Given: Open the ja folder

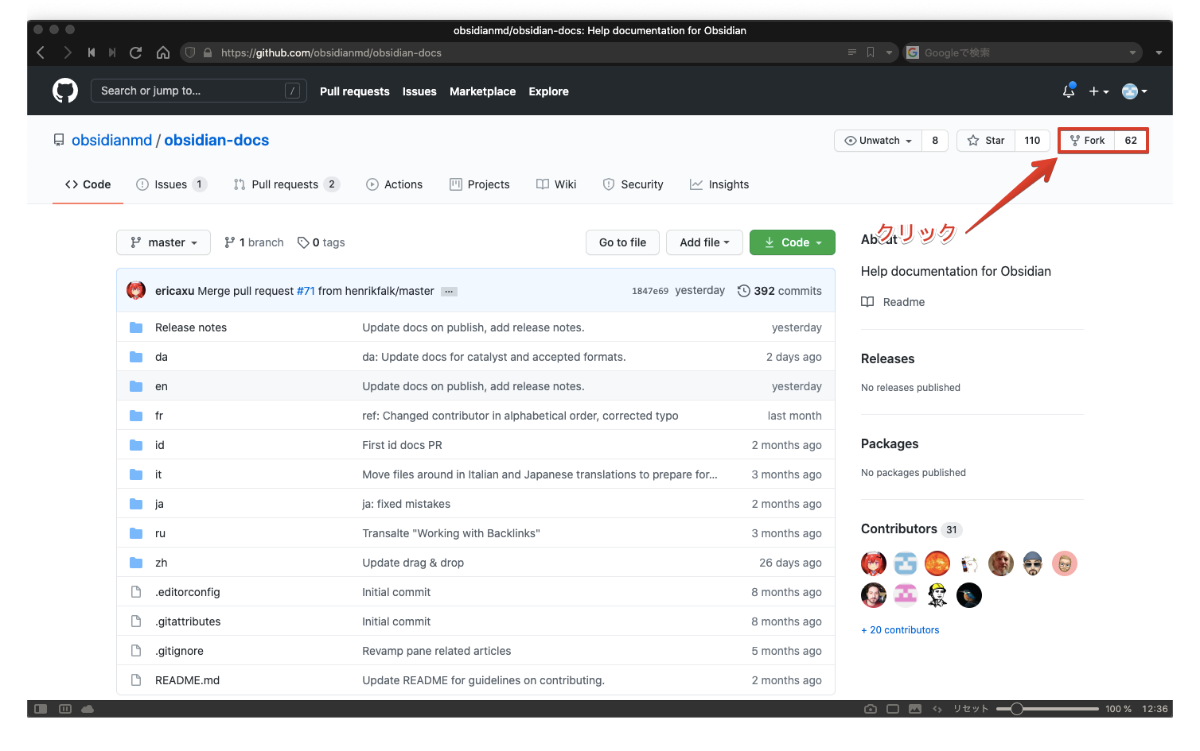Looking at the screenshot, I should click(159, 504).
